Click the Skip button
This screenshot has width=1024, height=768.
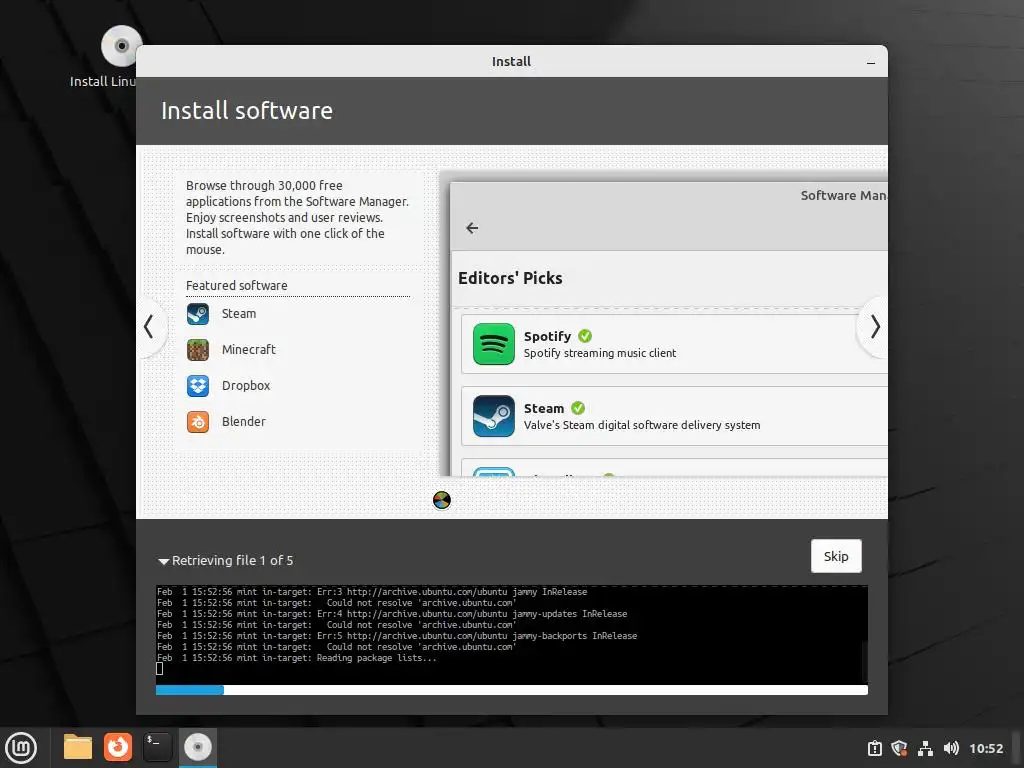(x=836, y=556)
